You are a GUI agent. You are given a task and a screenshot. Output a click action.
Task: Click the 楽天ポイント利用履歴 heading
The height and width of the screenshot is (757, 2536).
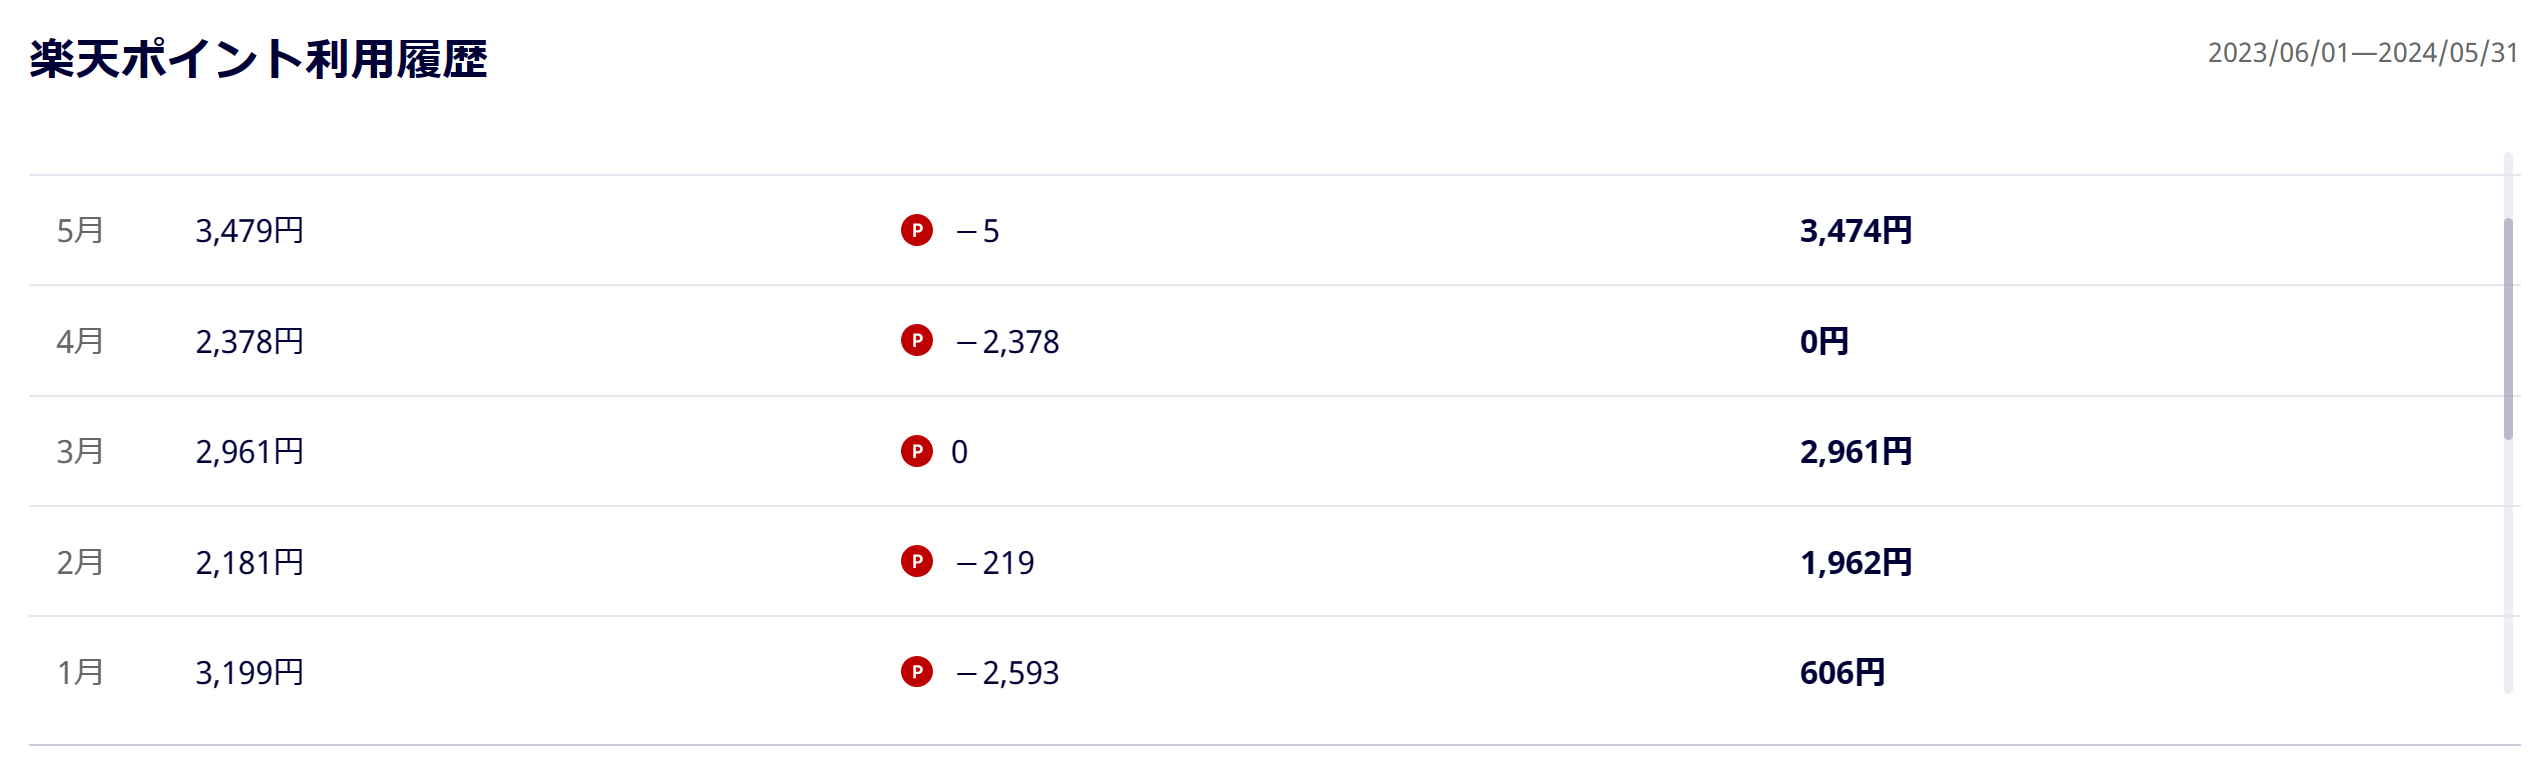click(x=258, y=59)
